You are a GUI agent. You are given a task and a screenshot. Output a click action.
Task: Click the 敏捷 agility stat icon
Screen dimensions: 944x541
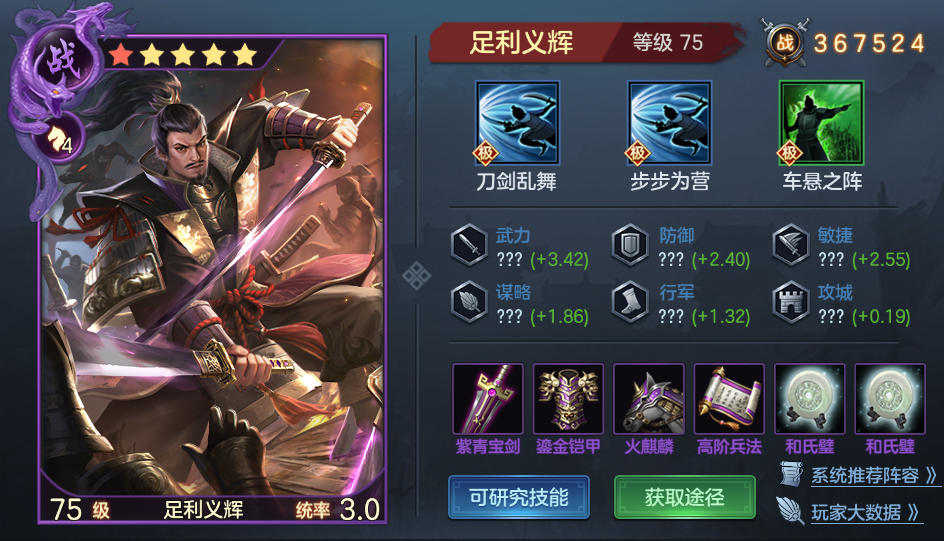pos(791,245)
